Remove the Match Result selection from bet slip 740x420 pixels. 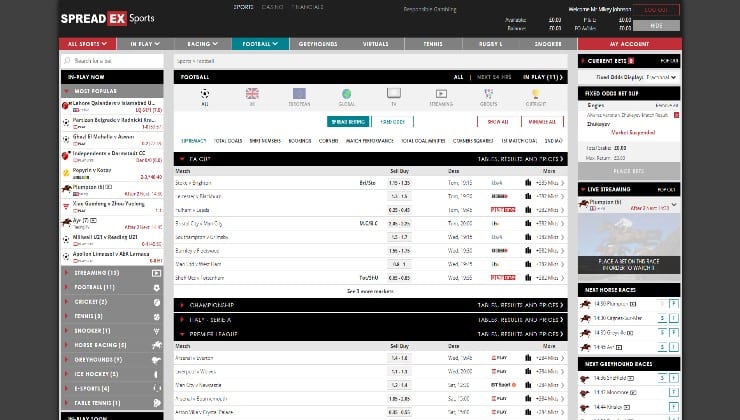click(676, 115)
